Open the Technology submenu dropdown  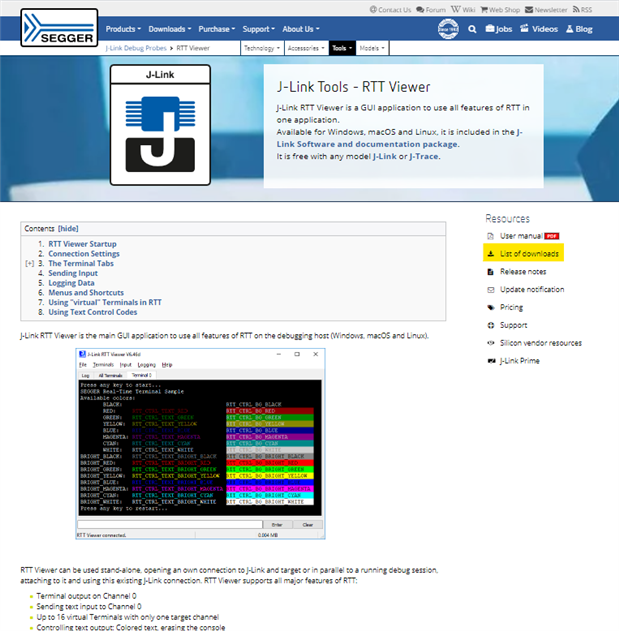click(x=262, y=48)
